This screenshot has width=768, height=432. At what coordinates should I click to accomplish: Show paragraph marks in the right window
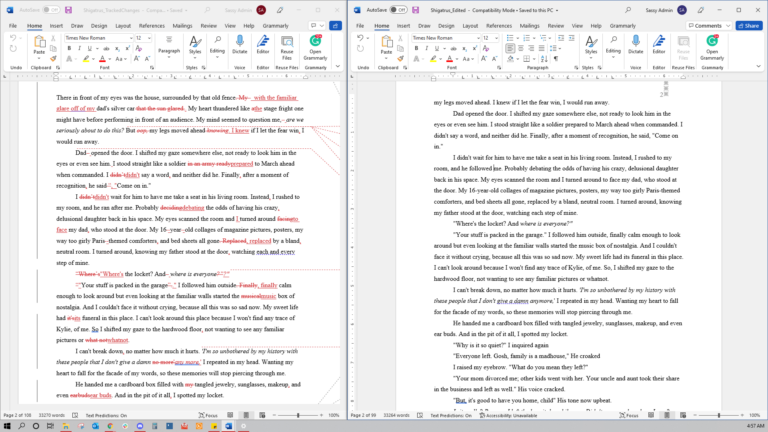(x=556, y=59)
